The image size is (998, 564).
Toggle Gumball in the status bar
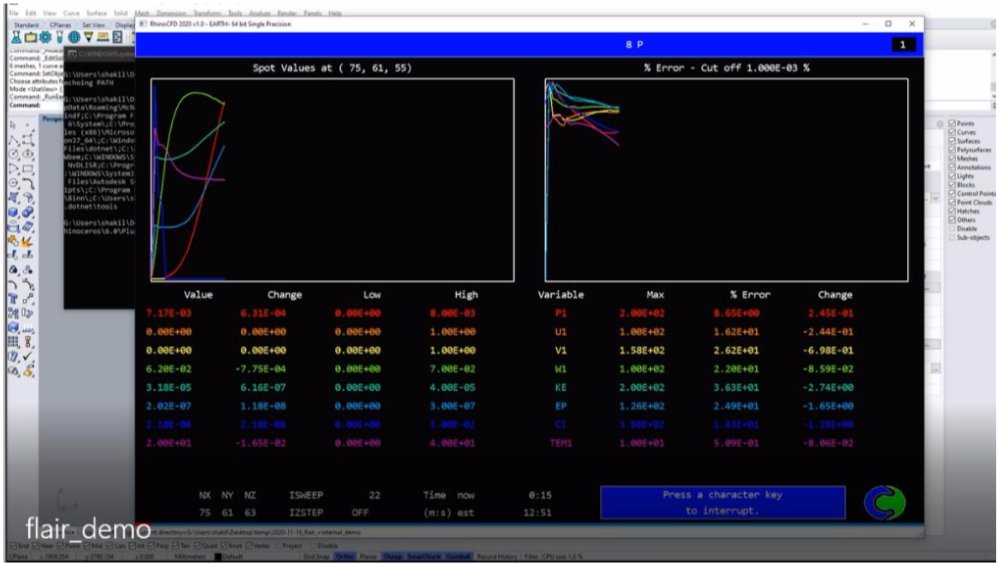[x=457, y=556]
